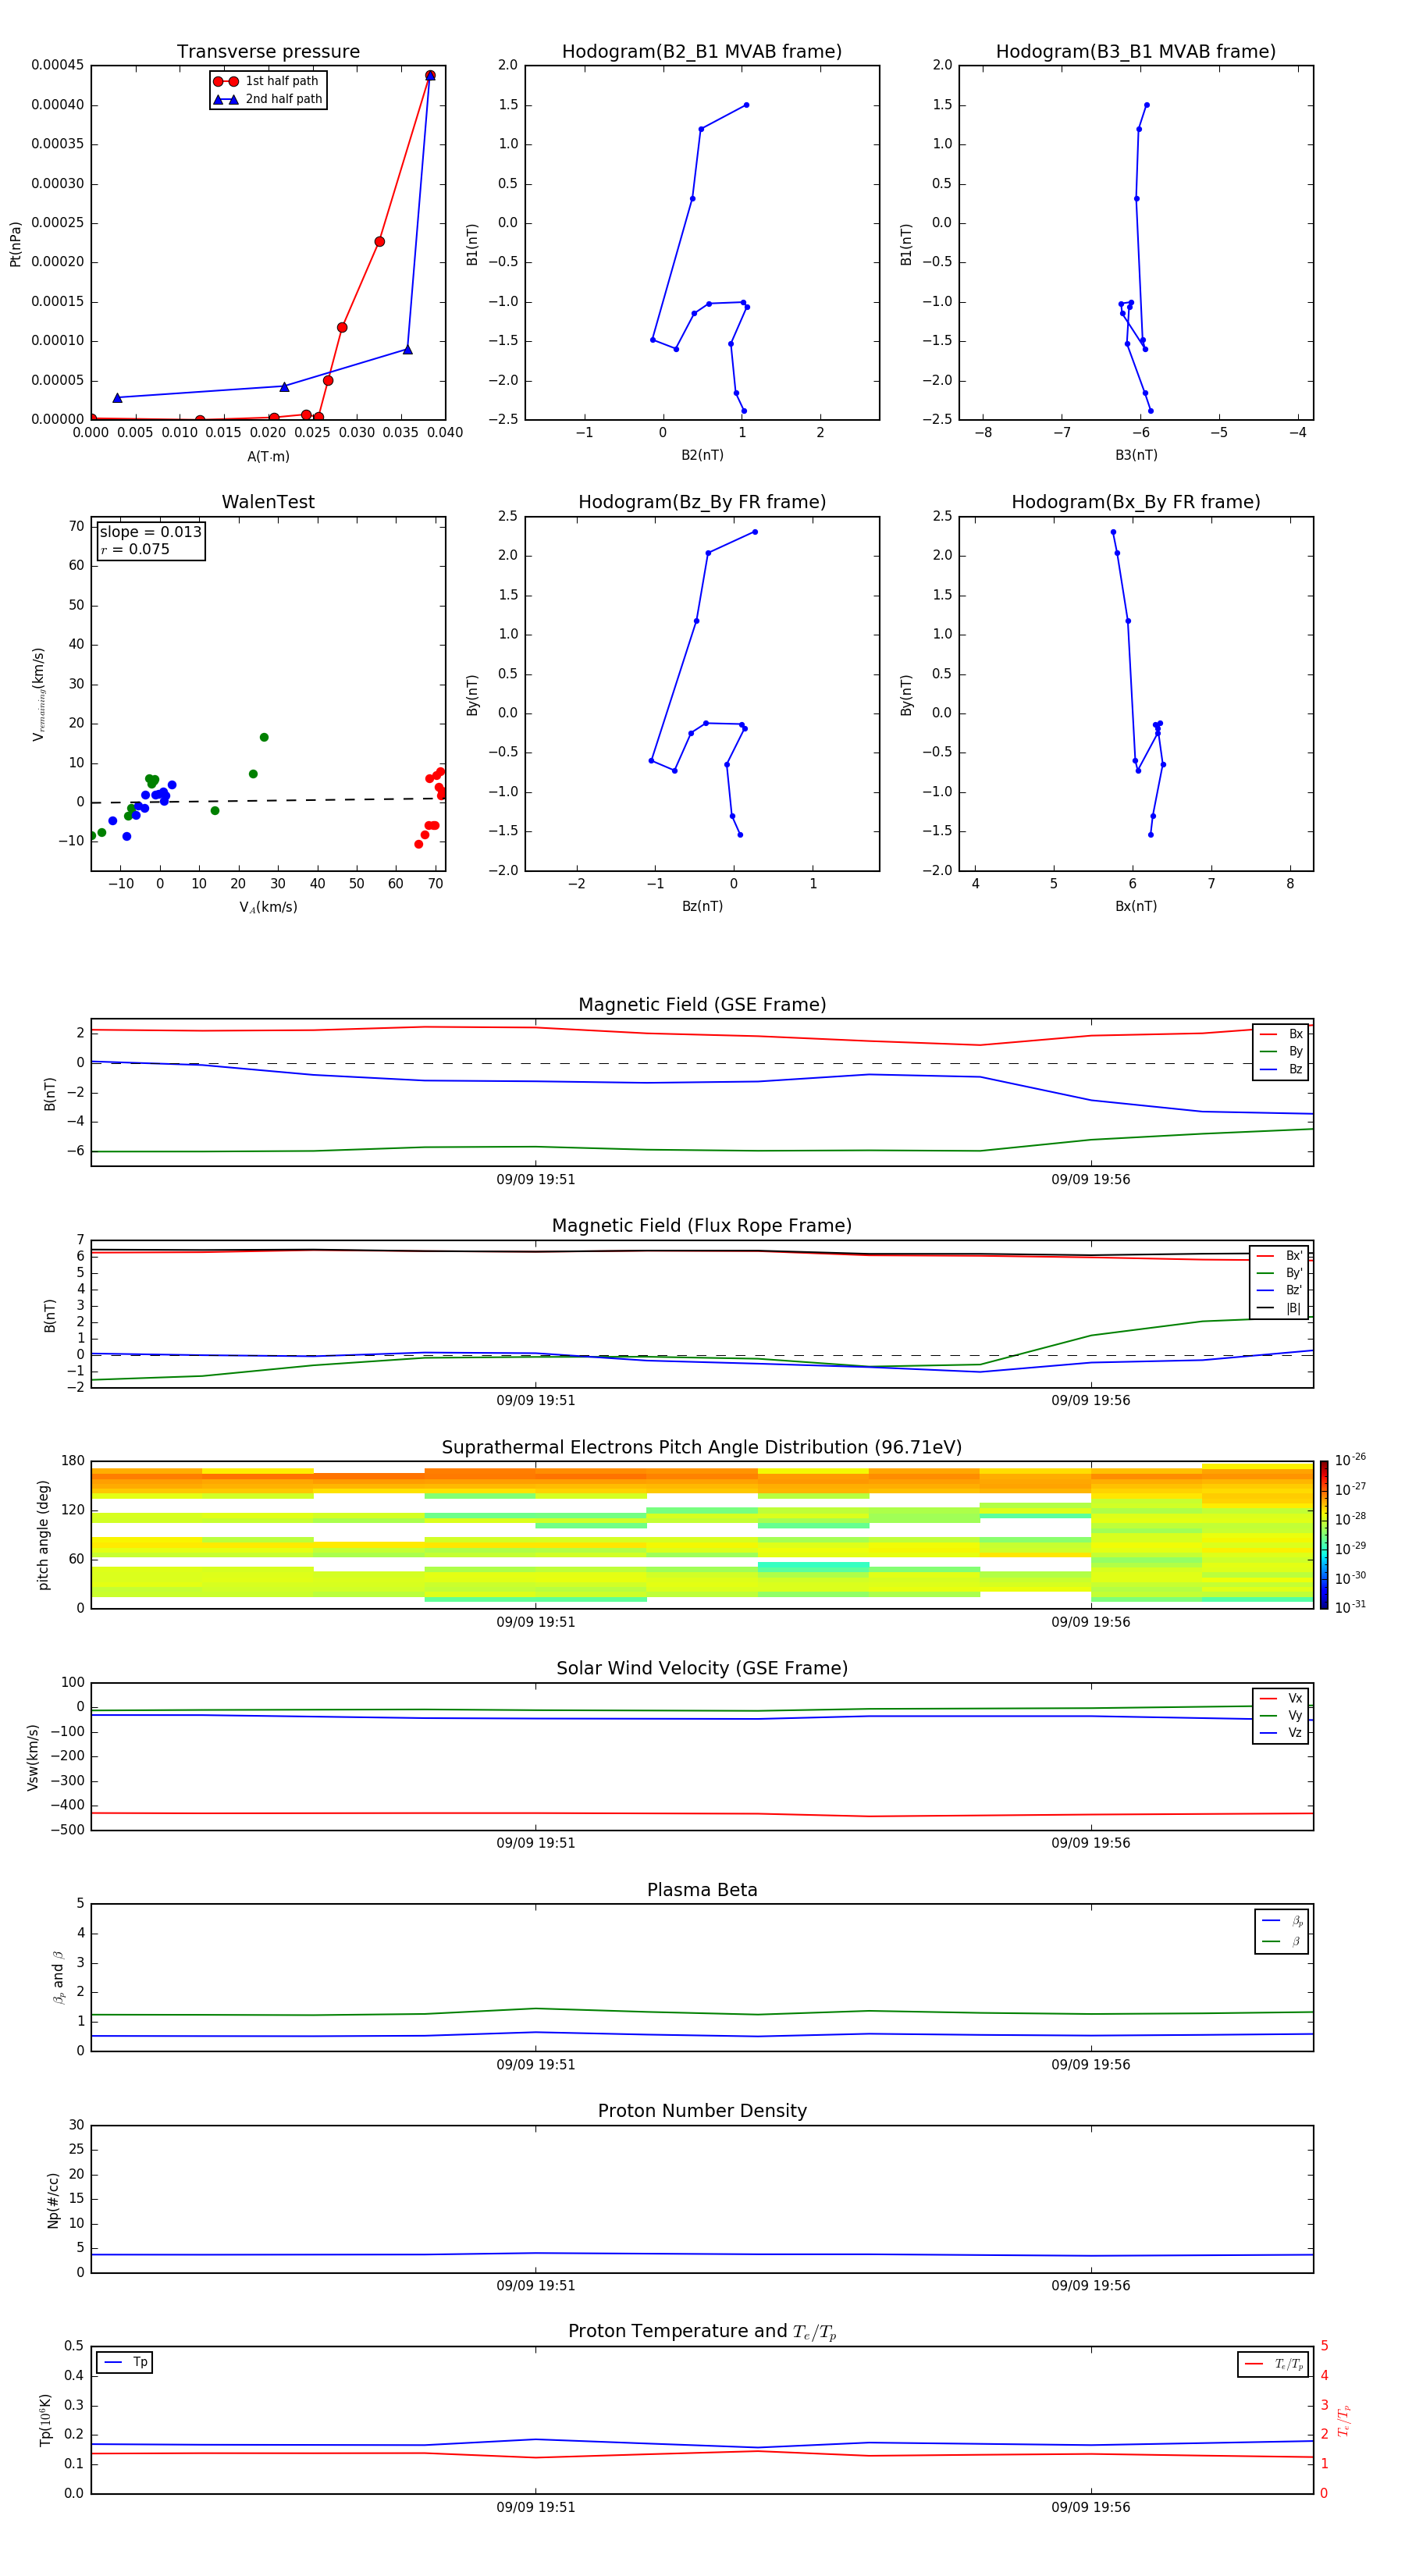Screen dimensions: 1405x2576
Task: Click the 'Pt(nPa)' y-axis label
Action: point(15,243)
